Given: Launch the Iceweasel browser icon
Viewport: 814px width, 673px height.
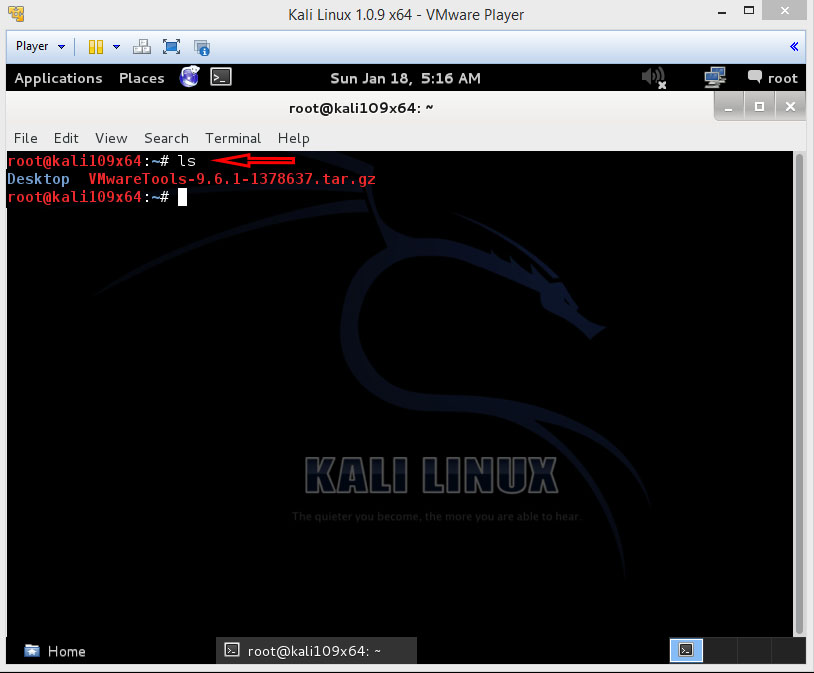Looking at the screenshot, I should 189,77.
